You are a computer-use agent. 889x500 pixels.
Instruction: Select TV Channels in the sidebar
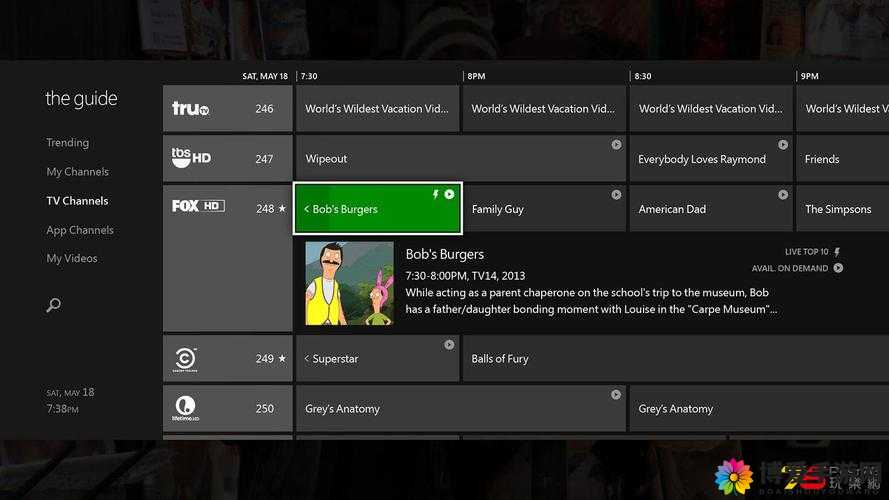[x=77, y=201]
